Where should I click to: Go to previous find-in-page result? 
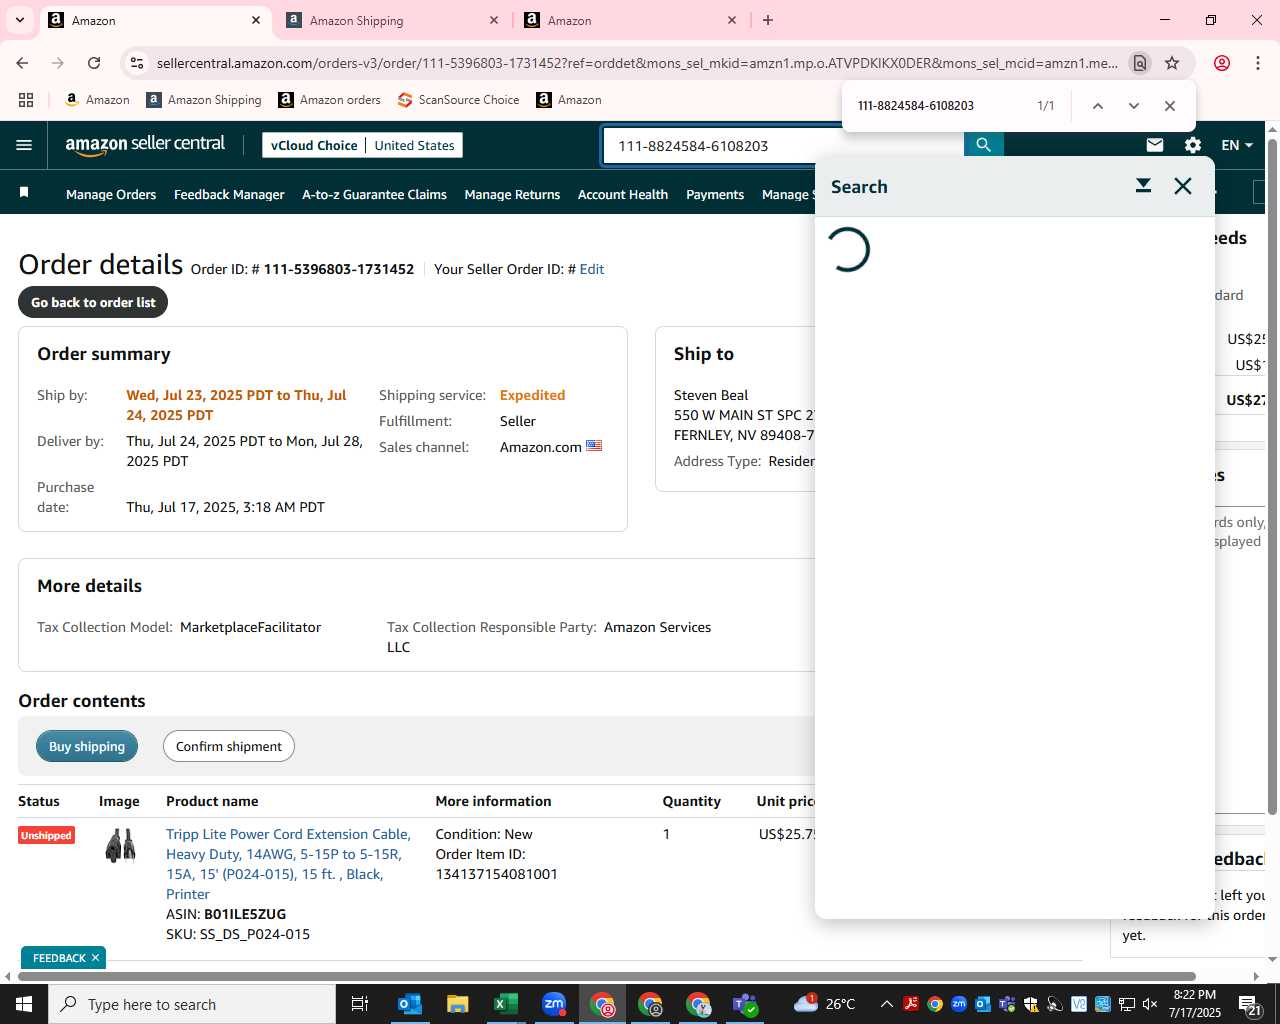click(1097, 106)
